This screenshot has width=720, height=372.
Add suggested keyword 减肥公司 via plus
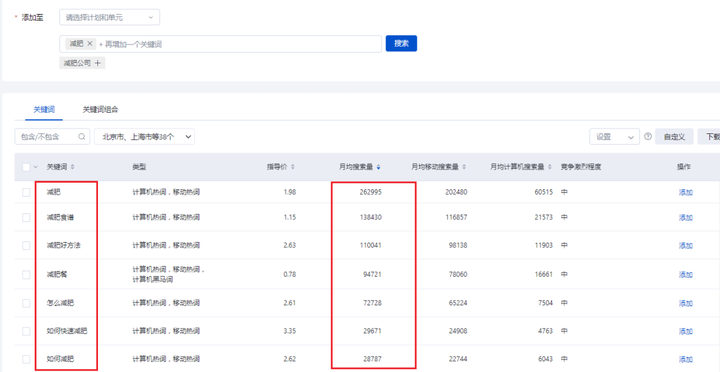(97, 63)
